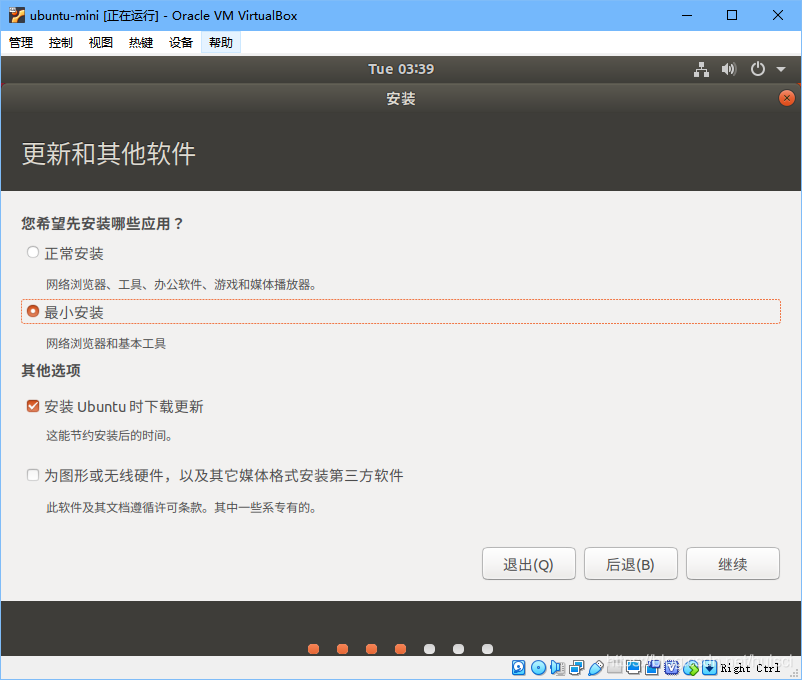The width and height of the screenshot is (802, 680).
Task: Uncheck 安装 Ubuntu 时下载更新
Action: (33, 406)
